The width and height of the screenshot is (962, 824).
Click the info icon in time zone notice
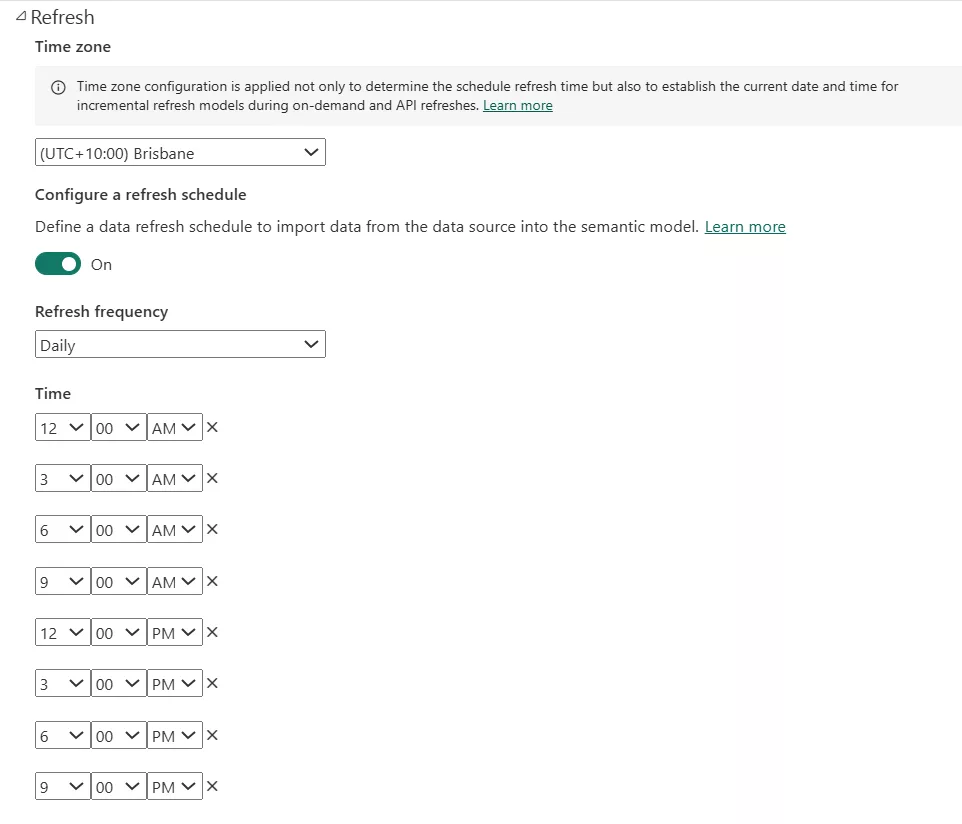pos(58,87)
